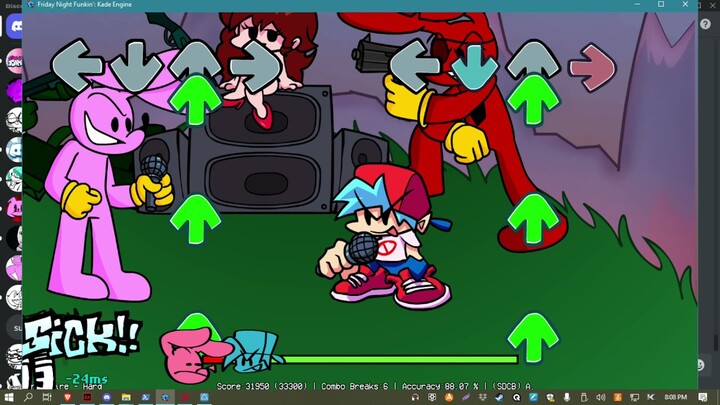The width and height of the screenshot is (720, 405).
Task: Click the SICK!! rating popup
Action: (81, 334)
